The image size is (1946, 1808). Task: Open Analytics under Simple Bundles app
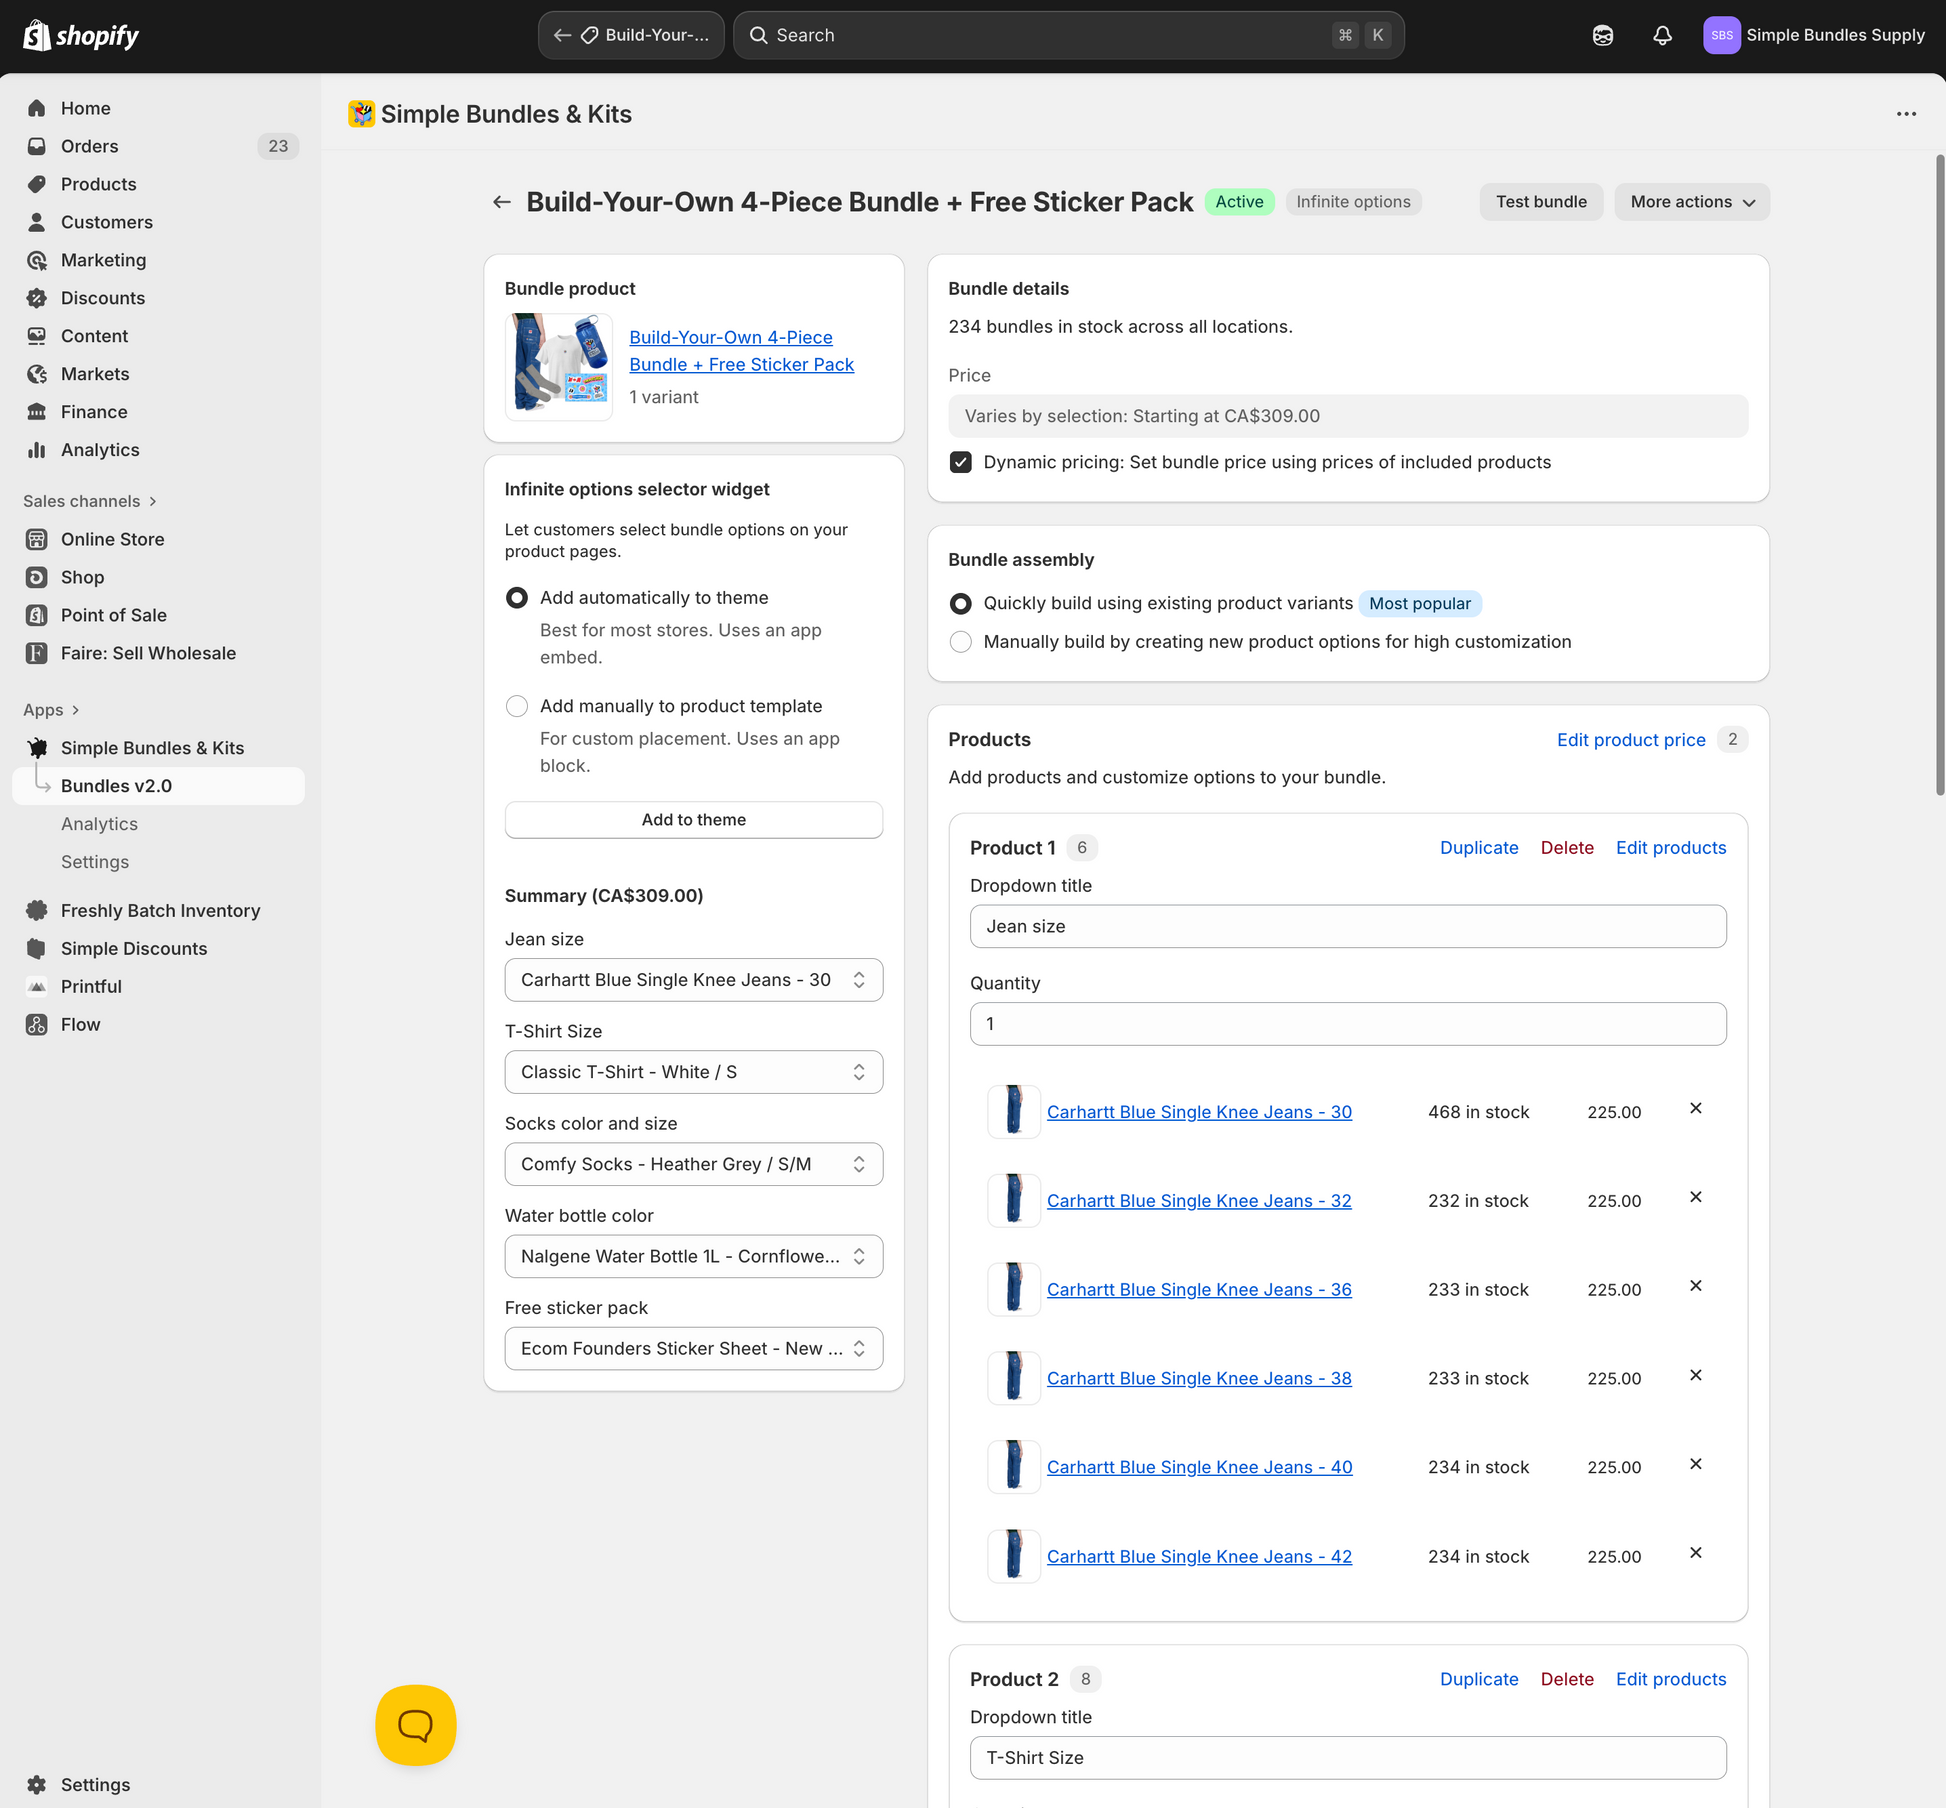(99, 824)
